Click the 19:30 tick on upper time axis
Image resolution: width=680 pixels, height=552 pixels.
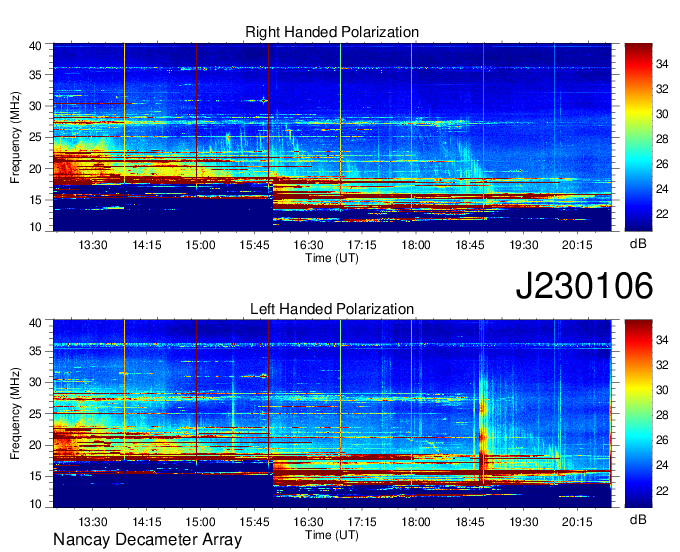tap(524, 245)
